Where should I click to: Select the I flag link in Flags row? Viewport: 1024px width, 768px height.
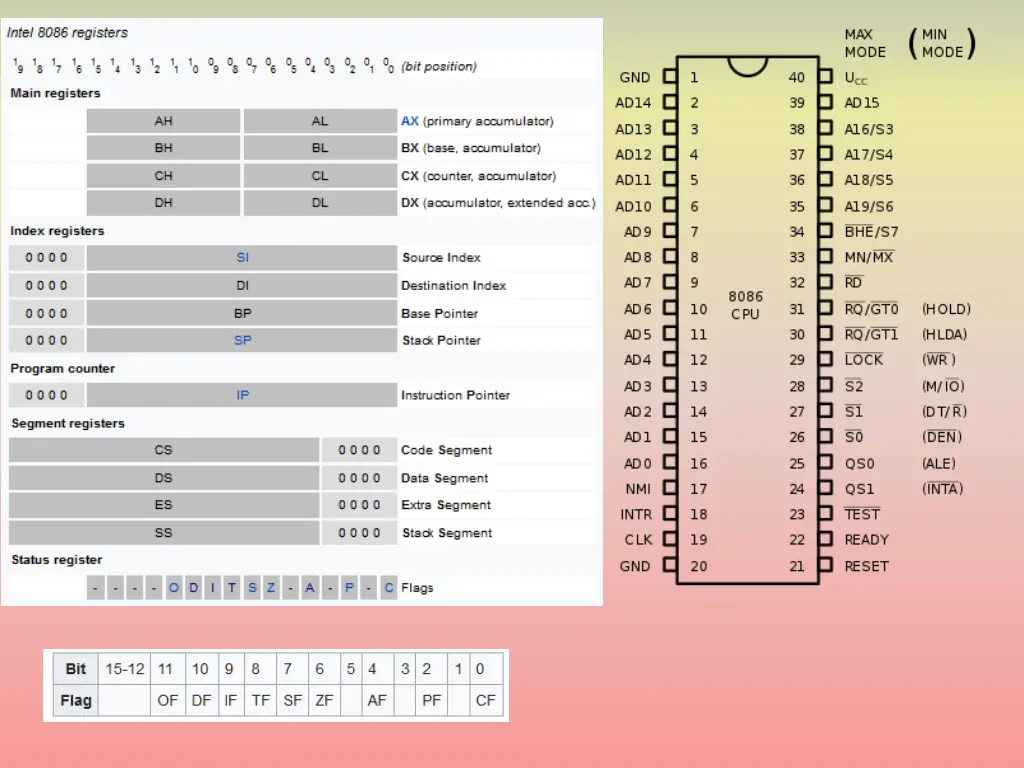213,588
